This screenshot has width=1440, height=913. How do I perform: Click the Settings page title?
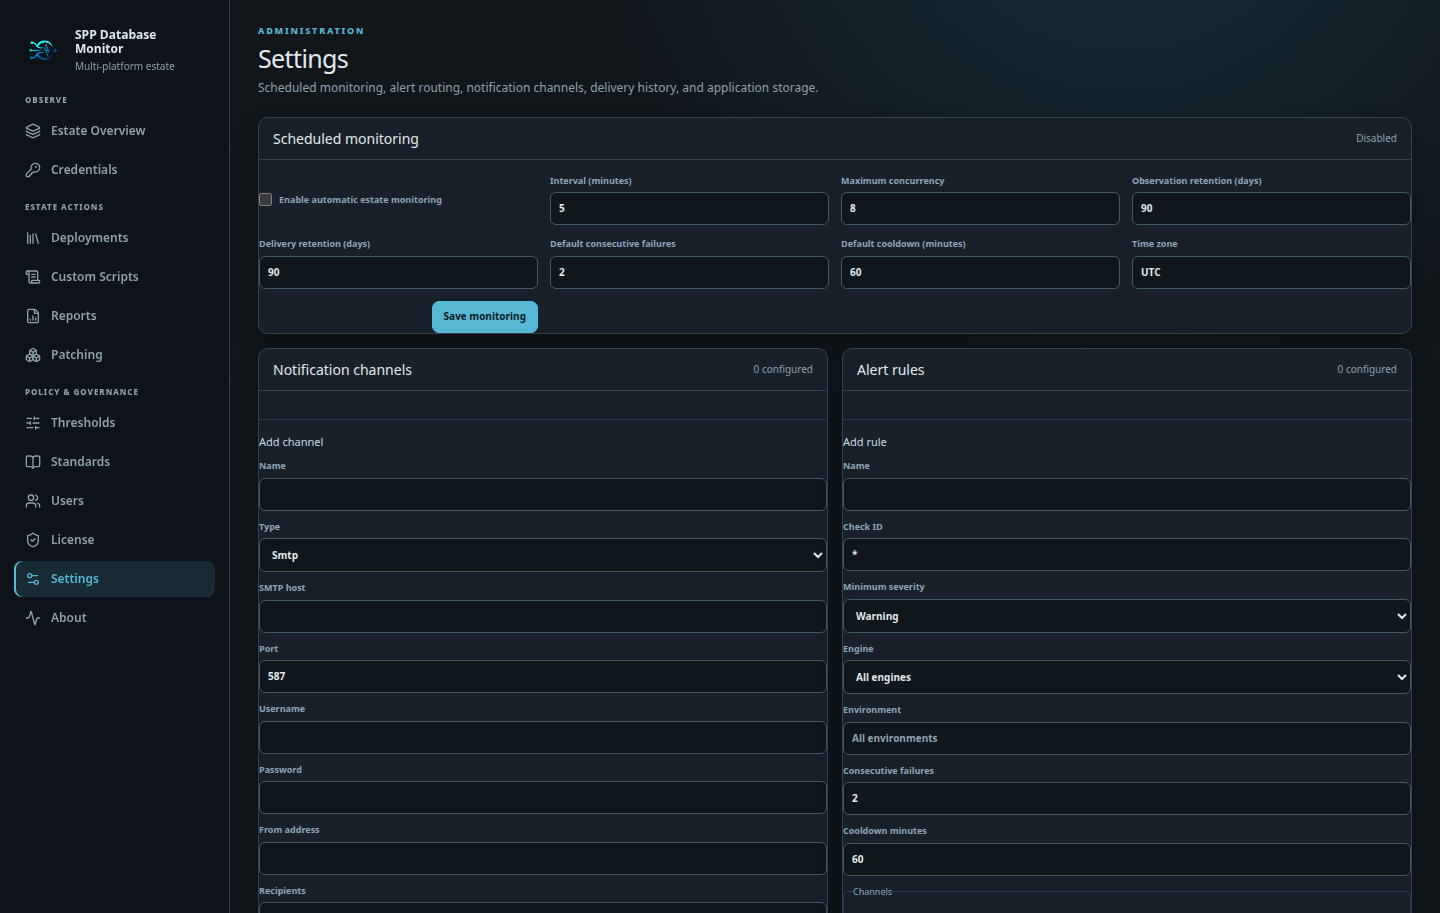coord(303,60)
